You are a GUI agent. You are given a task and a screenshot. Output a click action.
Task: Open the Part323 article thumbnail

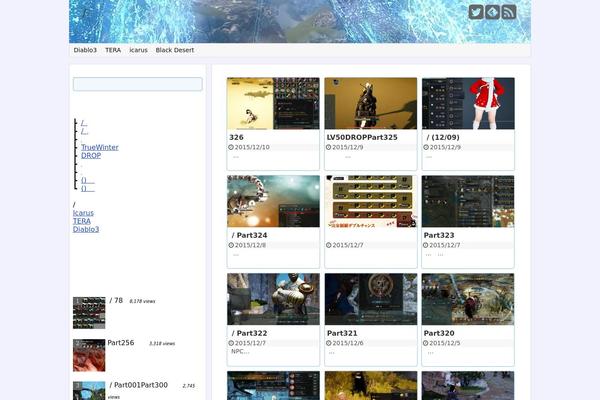point(468,201)
